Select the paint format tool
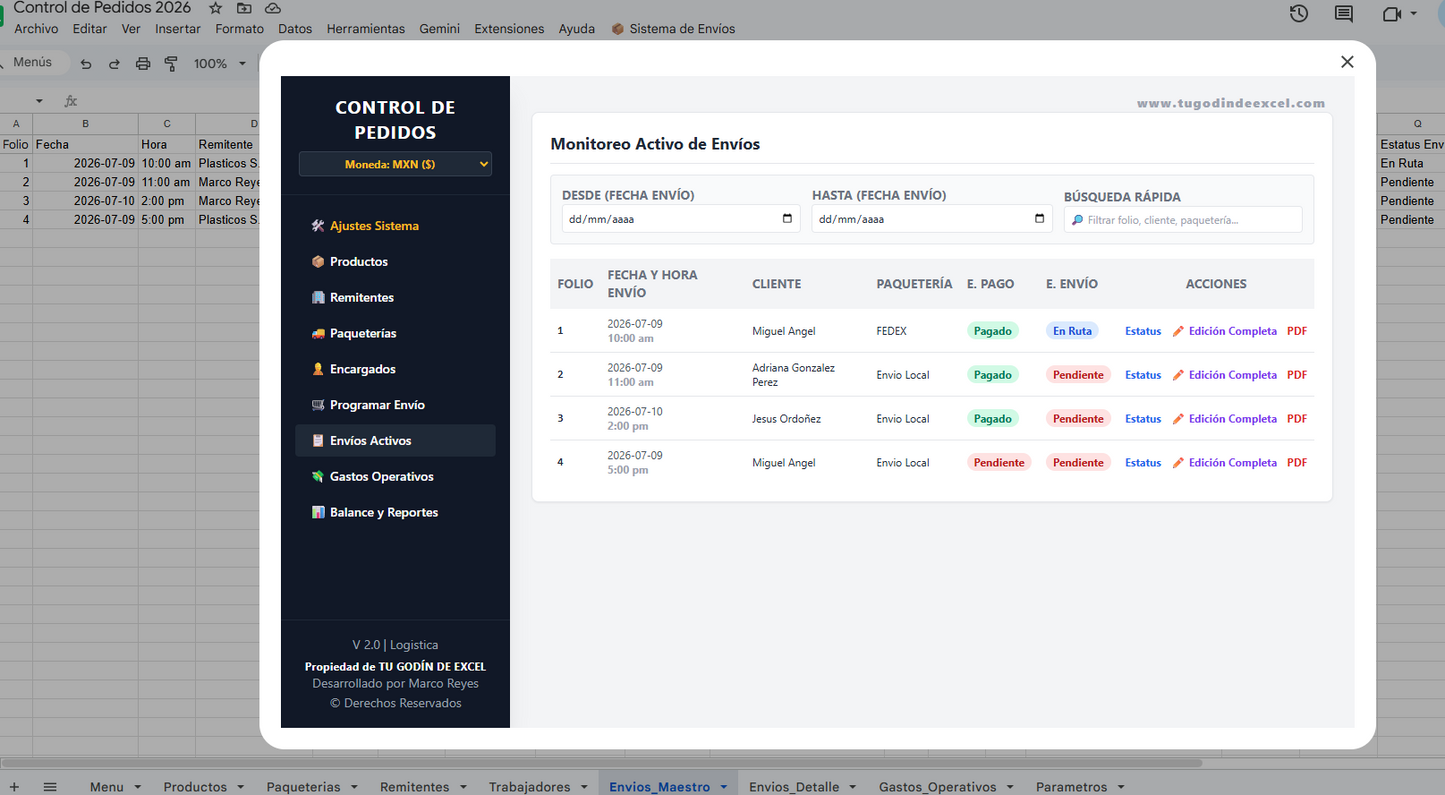The height and width of the screenshot is (795, 1445). (x=171, y=64)
